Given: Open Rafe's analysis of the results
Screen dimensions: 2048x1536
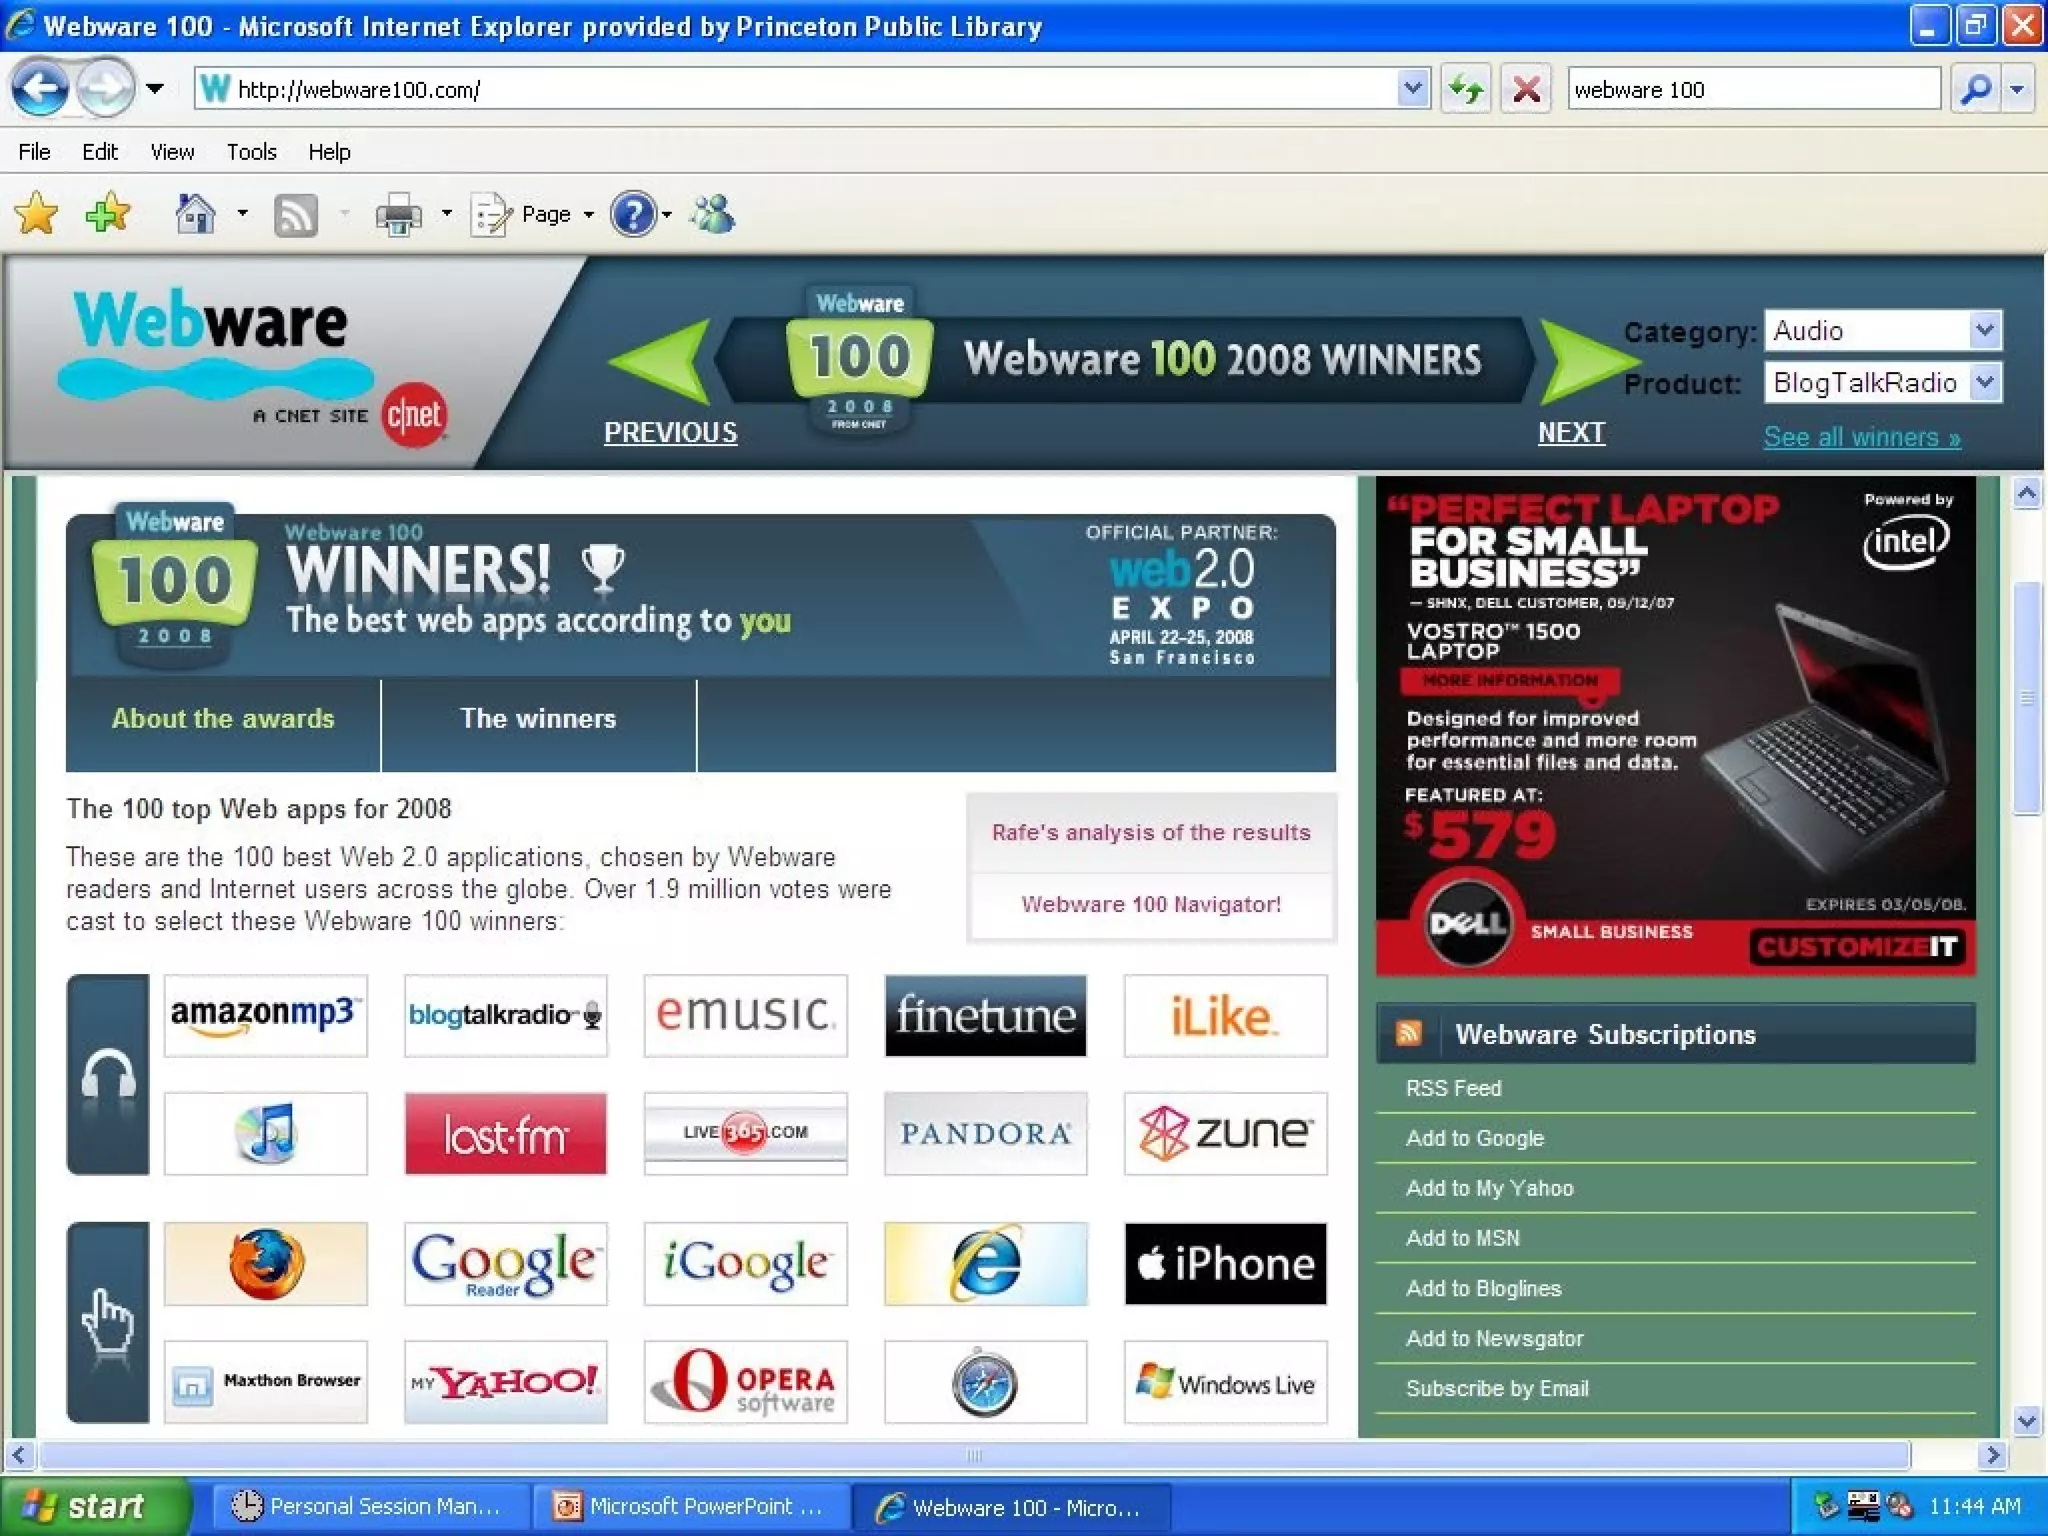Looking at the screenshot, I should click(x=1150, y=833).
